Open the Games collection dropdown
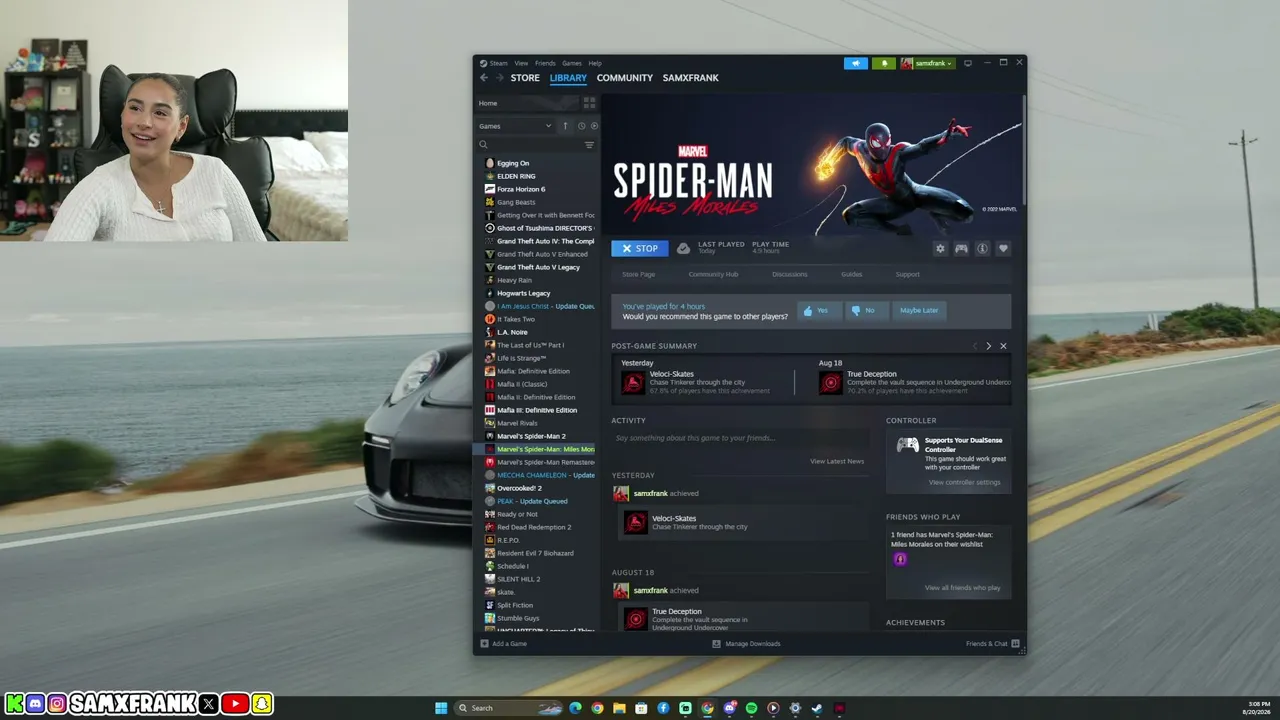The width and height of the screenshot is (1280, 720). [x=515, y=126]
